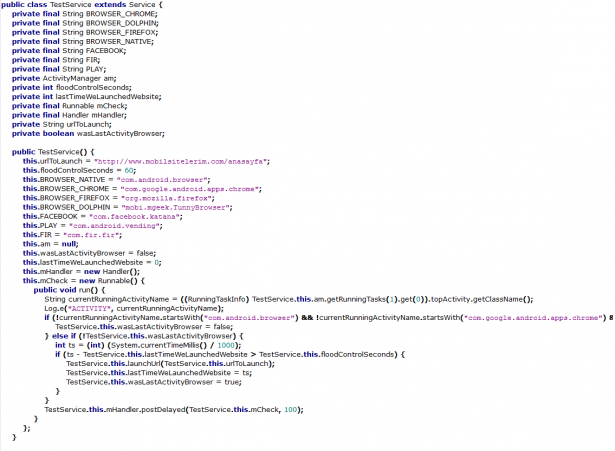Click the 'private boolean wasLastActivityBrowser' declaration
This screenshot has height=451, width=615.
(x=88, y=133)
